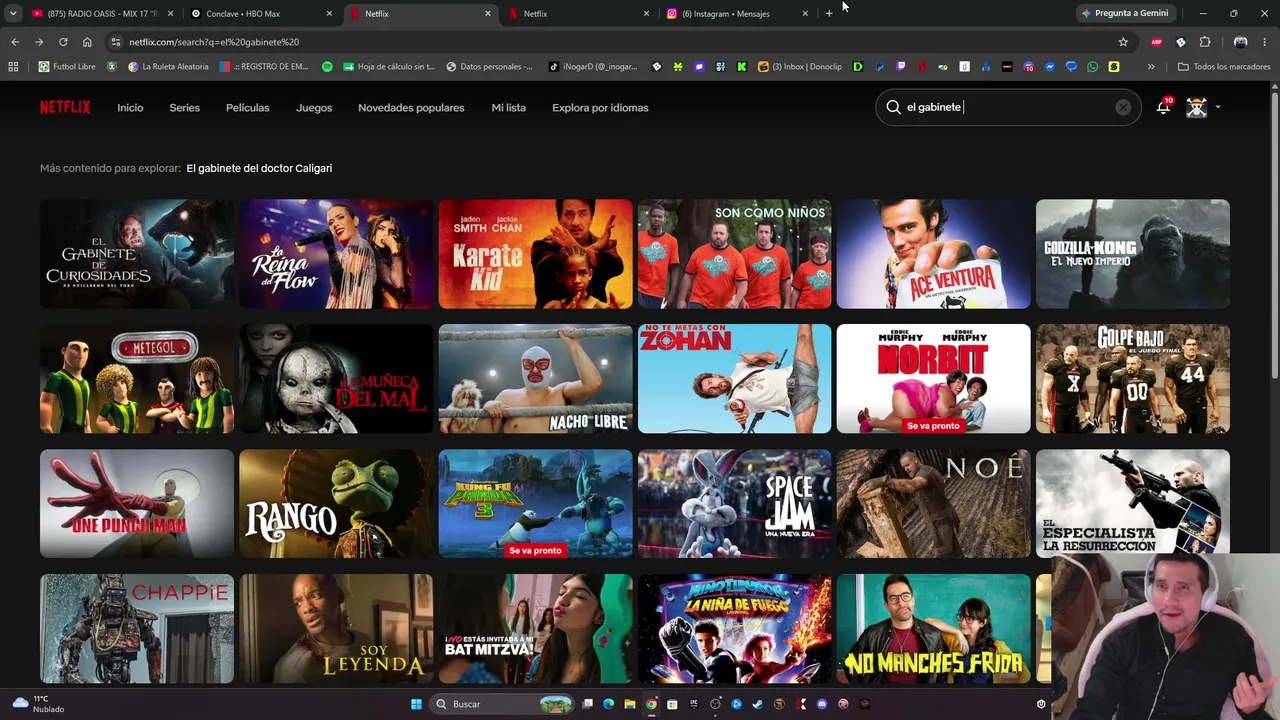1280x720 pixels.
Task: Go back in browser history
Action: click(x=15, y=42)
